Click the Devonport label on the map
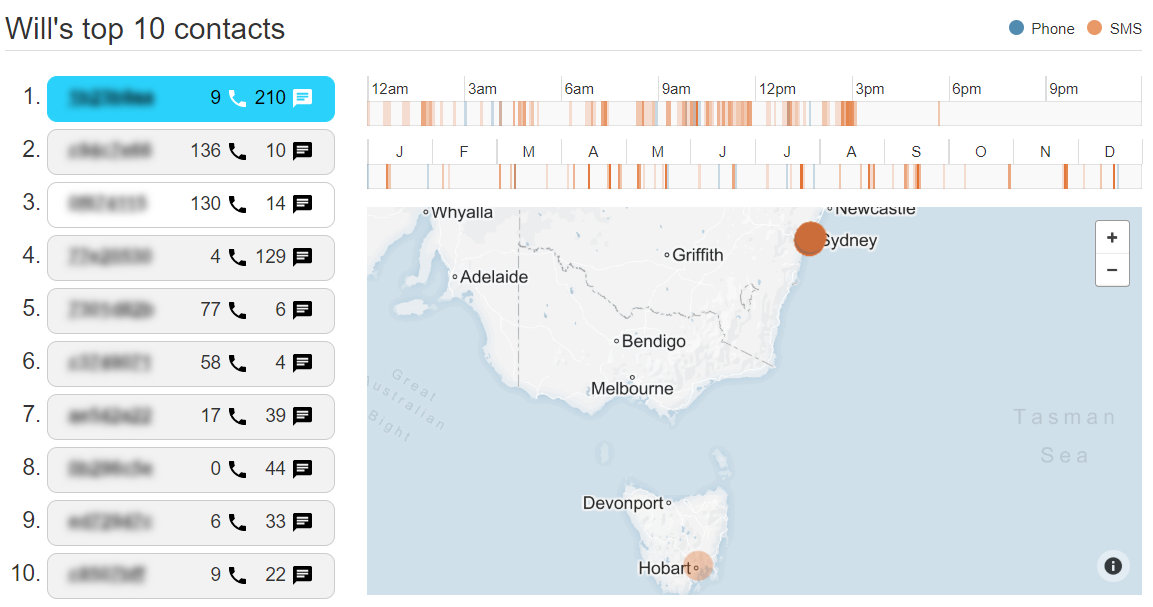The height and width of the screenshot is (607, 1153). coord(623,503)
